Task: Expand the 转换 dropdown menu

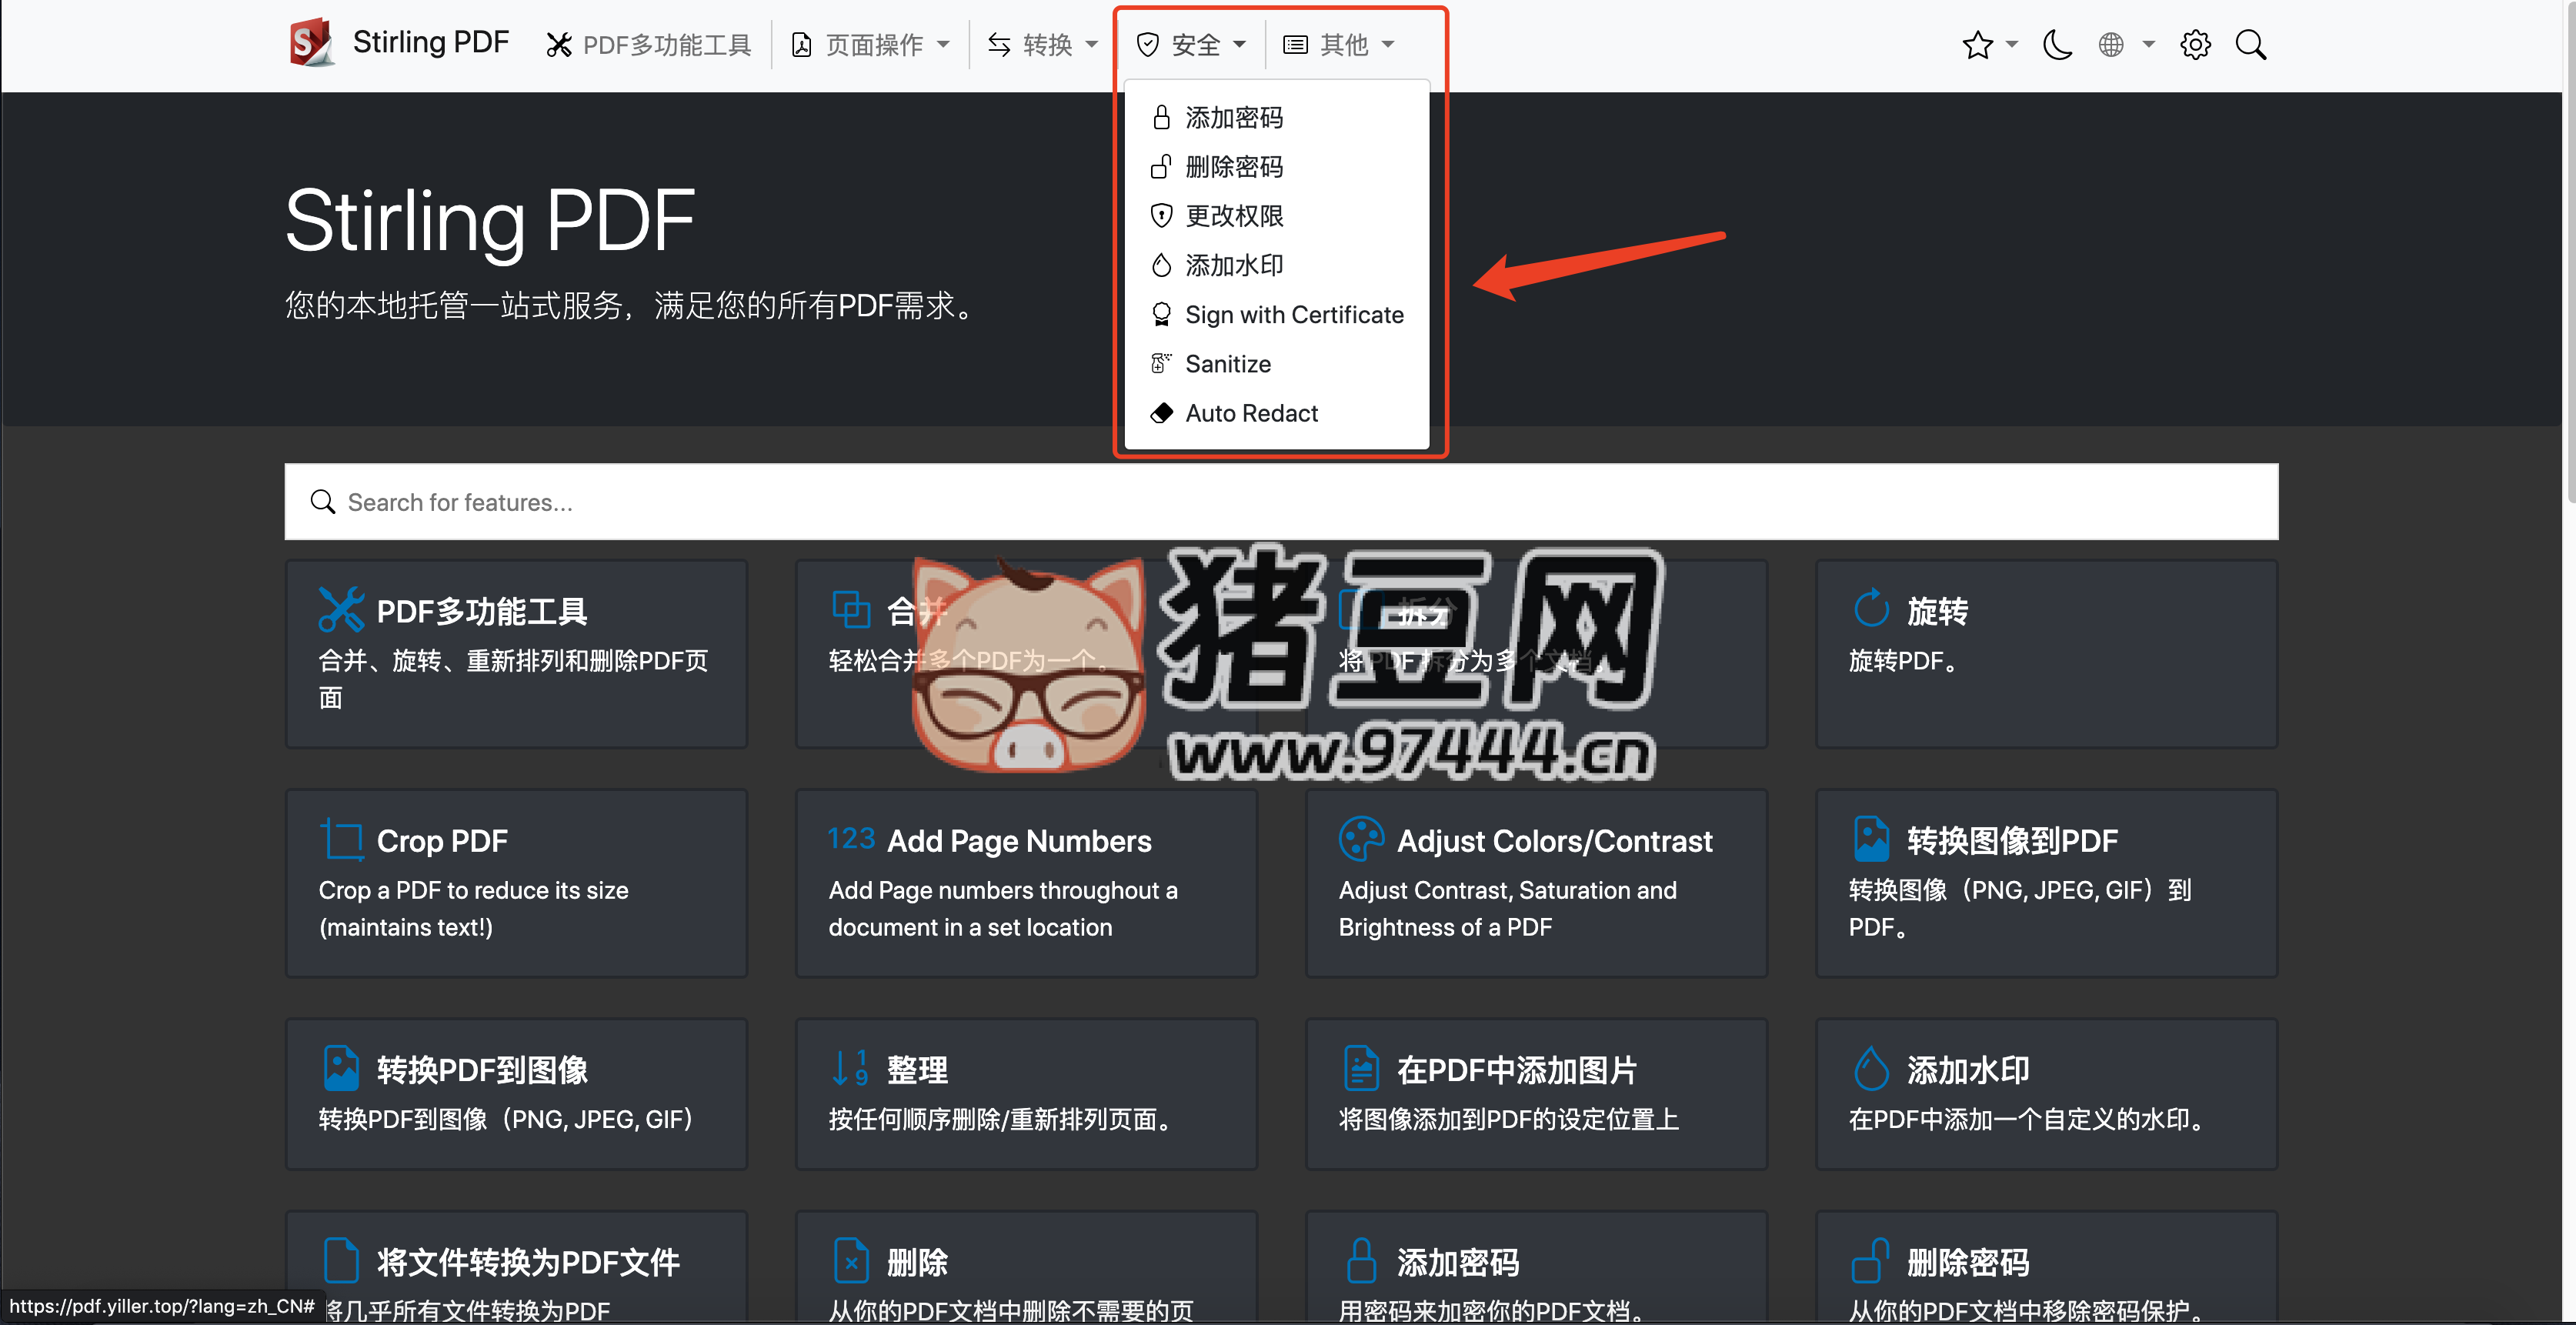Action: (1043, 45)
